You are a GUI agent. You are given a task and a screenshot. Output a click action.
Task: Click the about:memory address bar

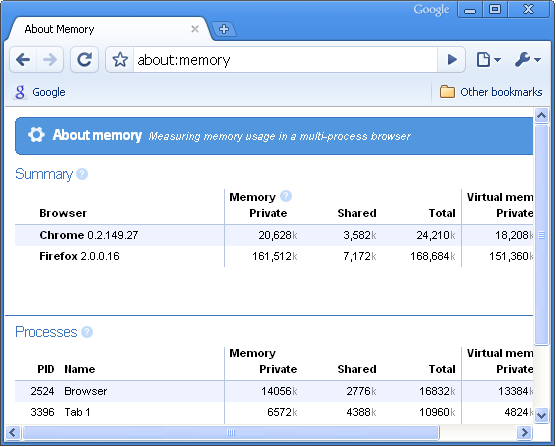coord(285,60)
